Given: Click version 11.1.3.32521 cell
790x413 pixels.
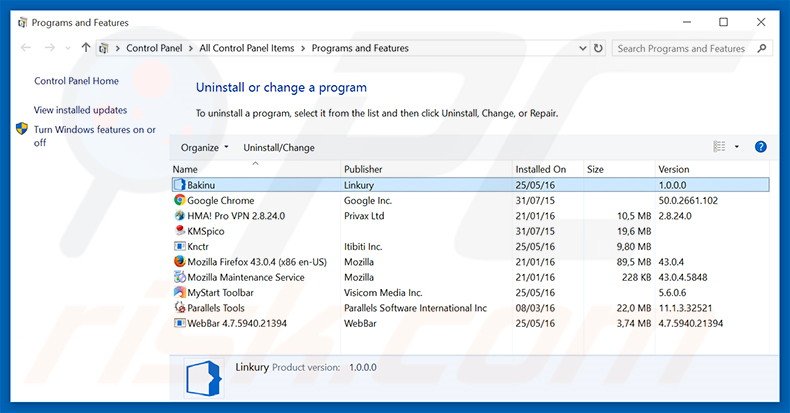Looking at the screenshot, I should pos(685,308).
